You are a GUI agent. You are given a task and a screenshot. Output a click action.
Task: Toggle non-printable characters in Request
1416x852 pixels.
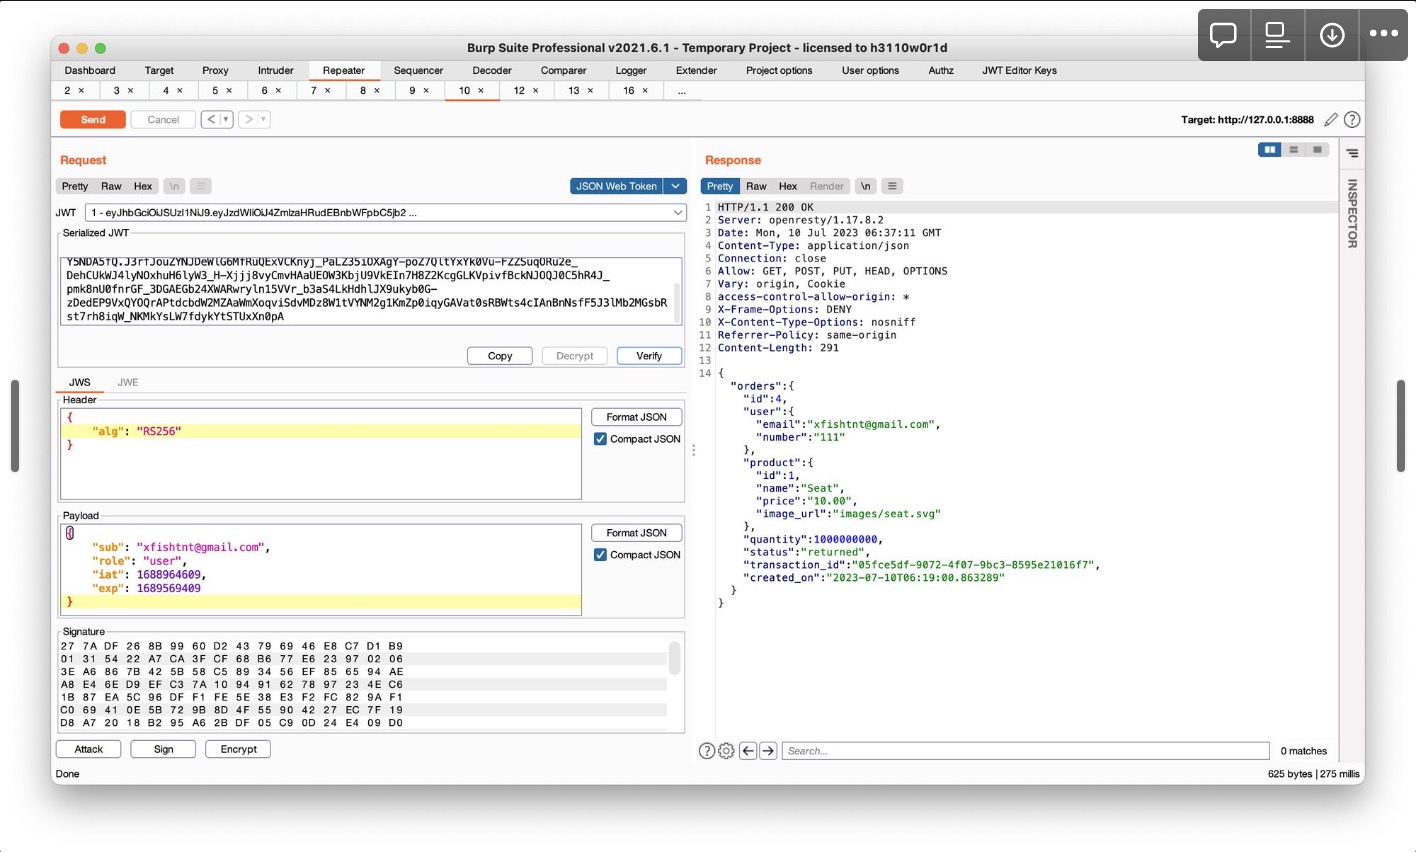click(x=174, y=186)
